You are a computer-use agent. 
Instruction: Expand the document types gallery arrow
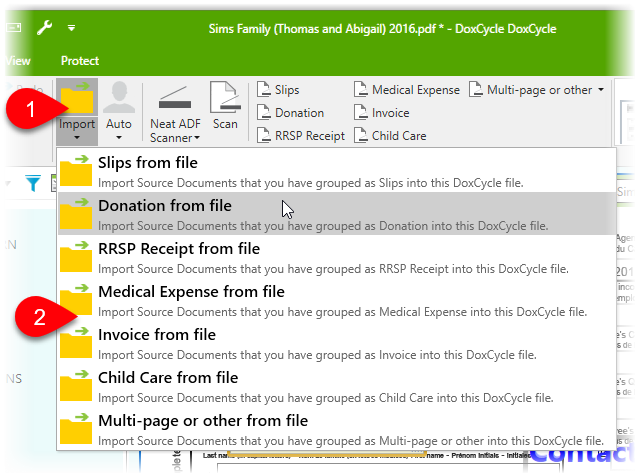(601, 89)
